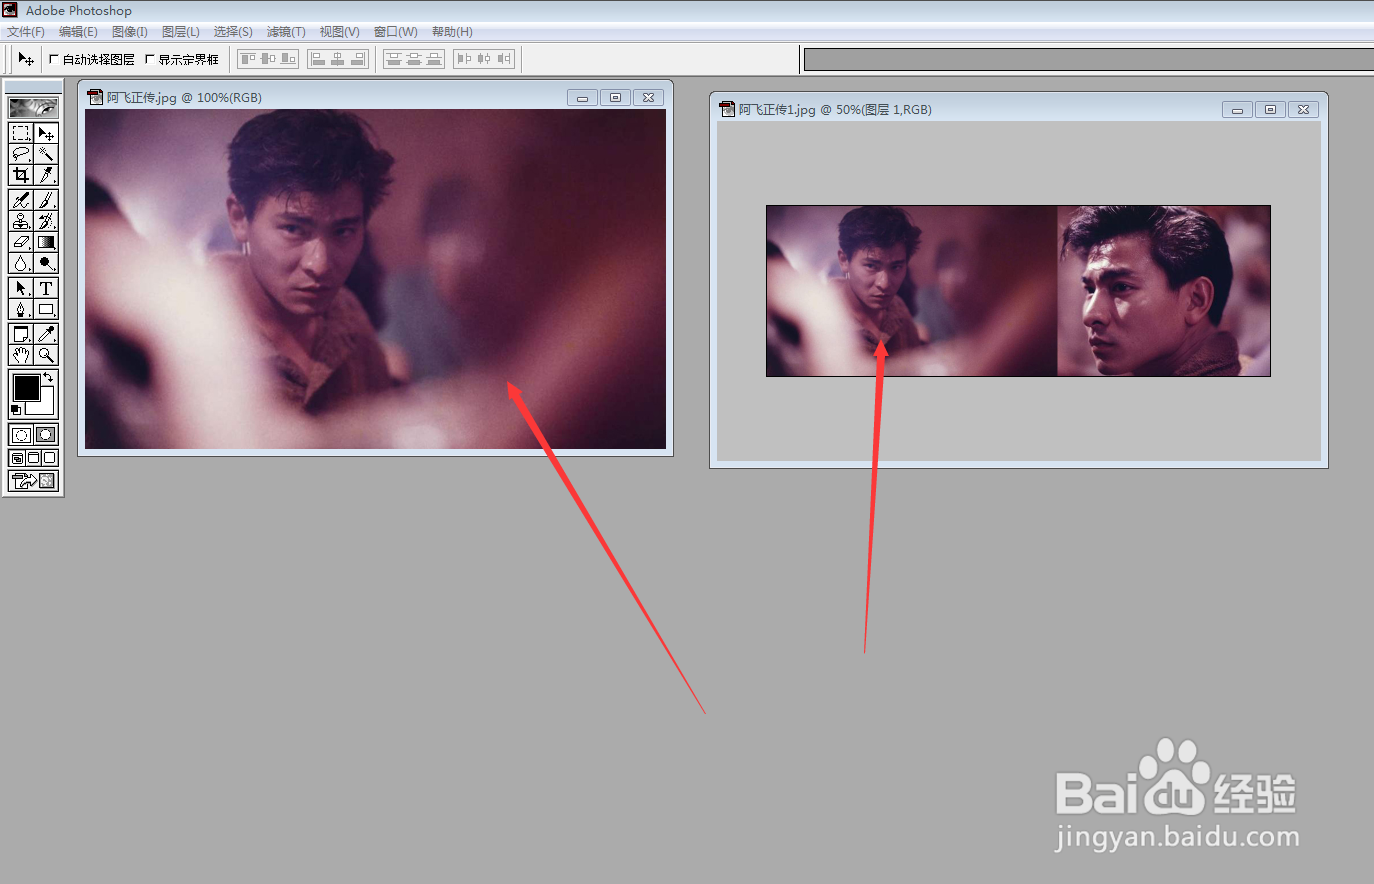Select the Rectangle shape tool
Viewport: 1374px width, 884px height.
(46, 309)
